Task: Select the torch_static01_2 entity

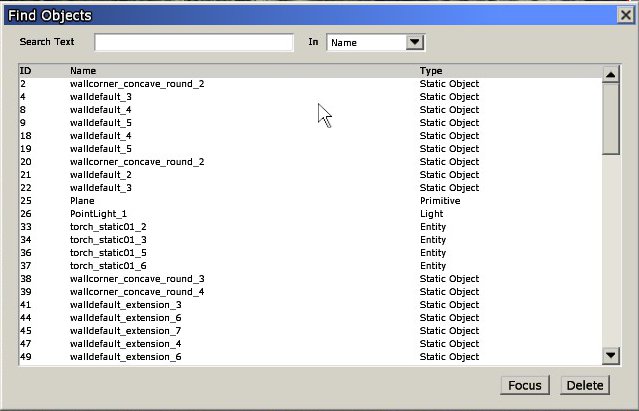Action: pyautogui.click(x=108, y=227)
